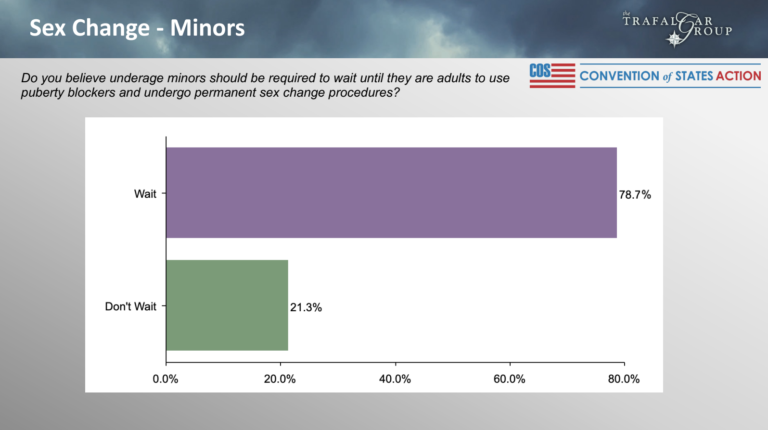Select the green Don't Wait bar

[x=226, y=305]
